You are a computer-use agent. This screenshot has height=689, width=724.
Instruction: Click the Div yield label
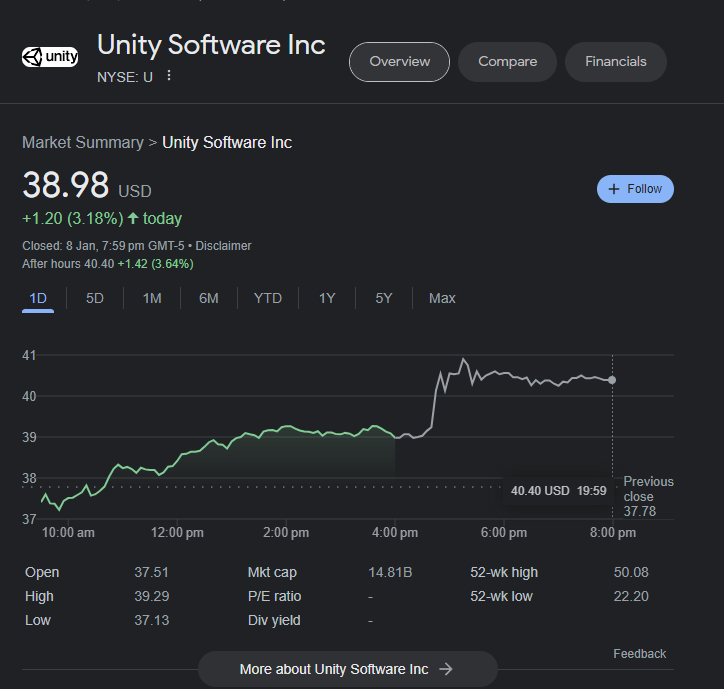pos(274,620)
